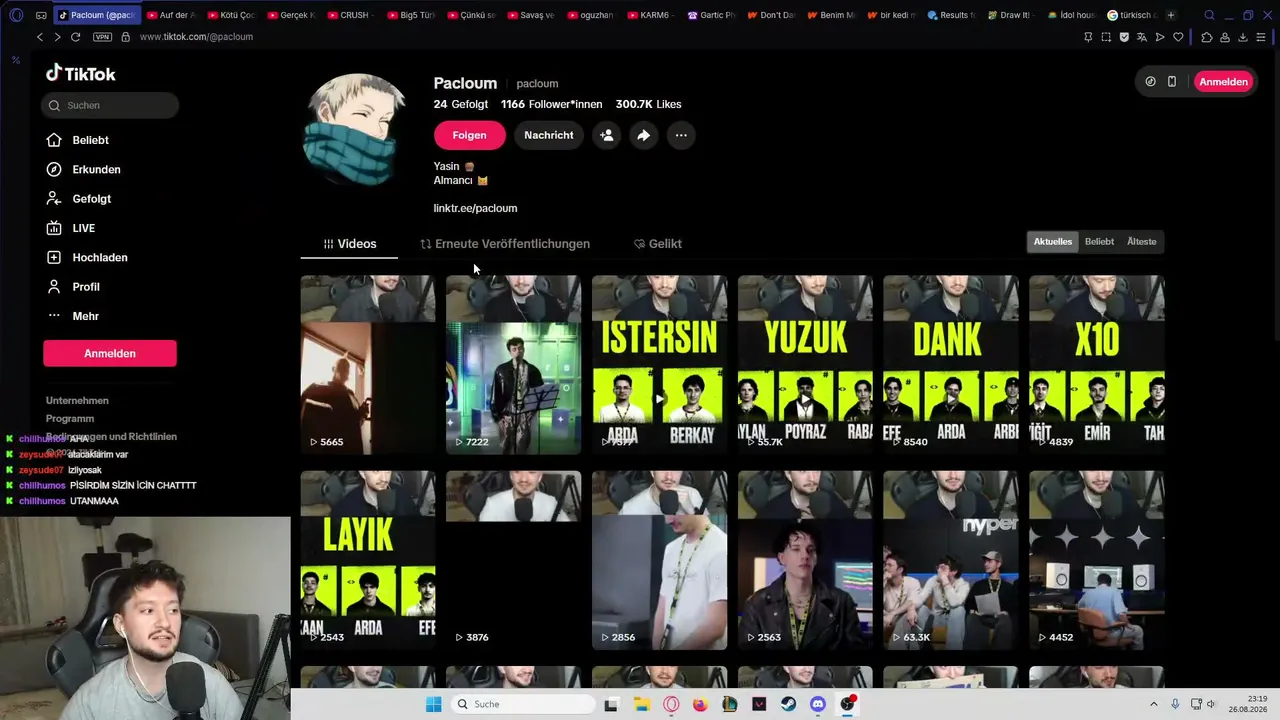This screenshot has height=720, width=1280.
Task: Go back using the browser back arrow
Action: [x=40, y=37]
